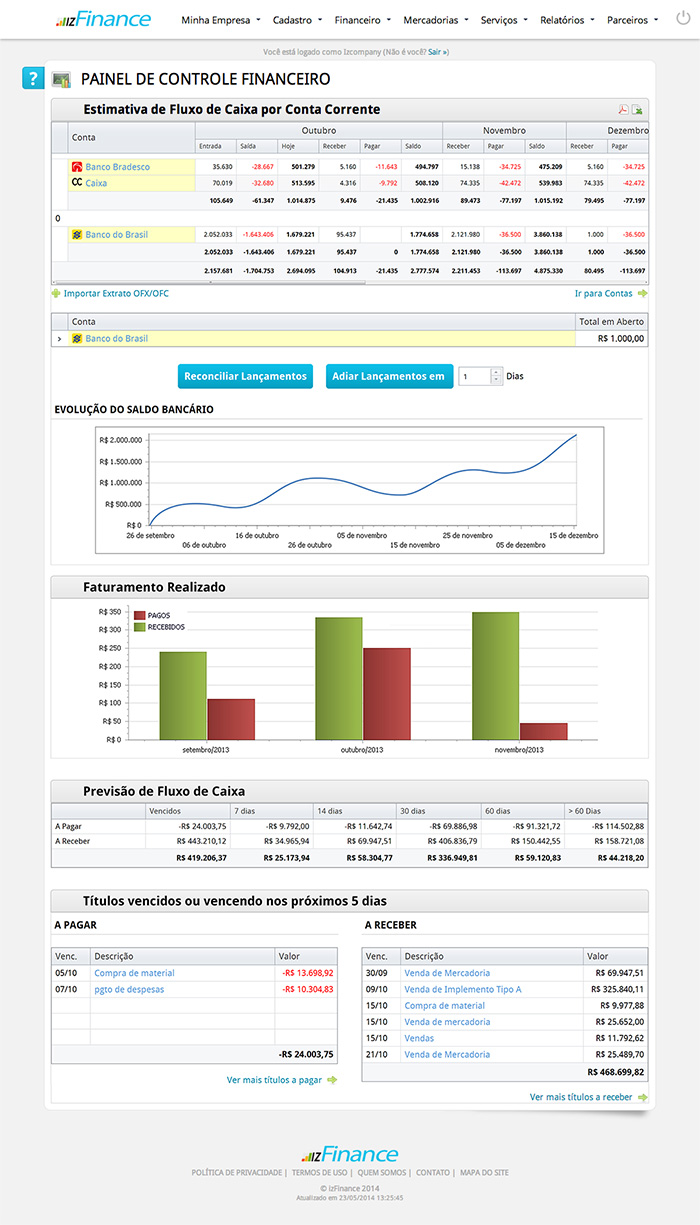Viewport: 700px width, 1225px height.
Task: Click the power logout icon
Action: [x=683, y=18]
